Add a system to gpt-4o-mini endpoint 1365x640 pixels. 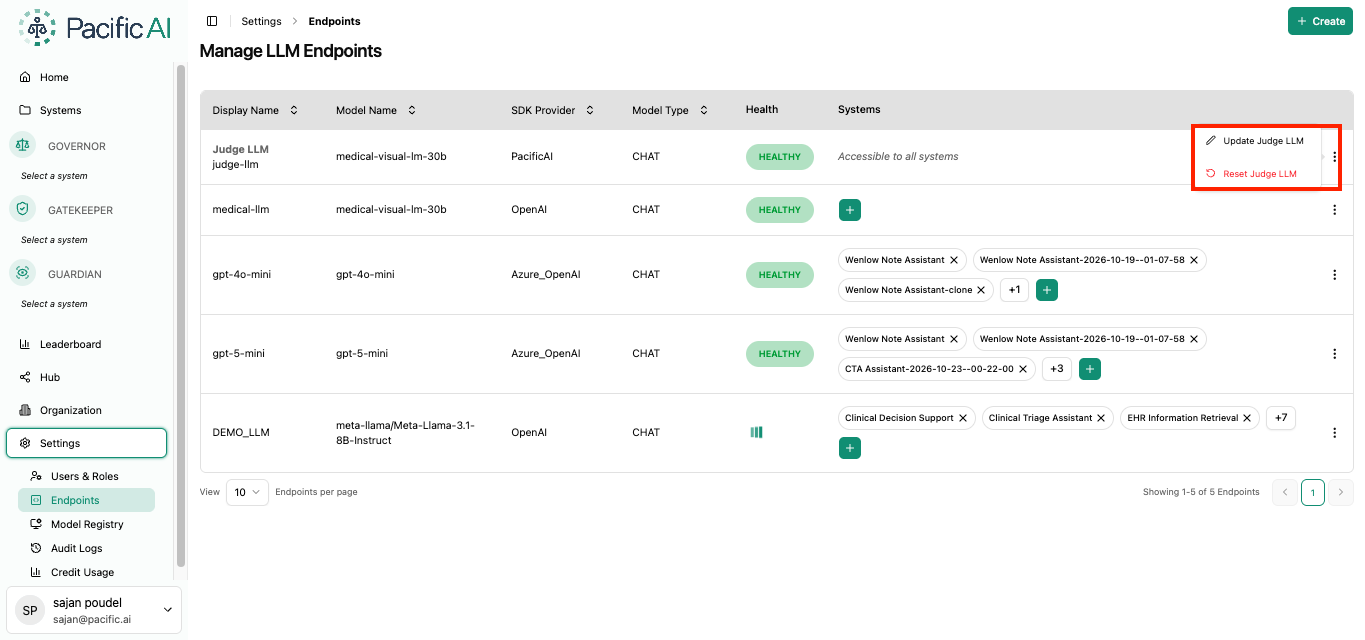click(1047, 290)
